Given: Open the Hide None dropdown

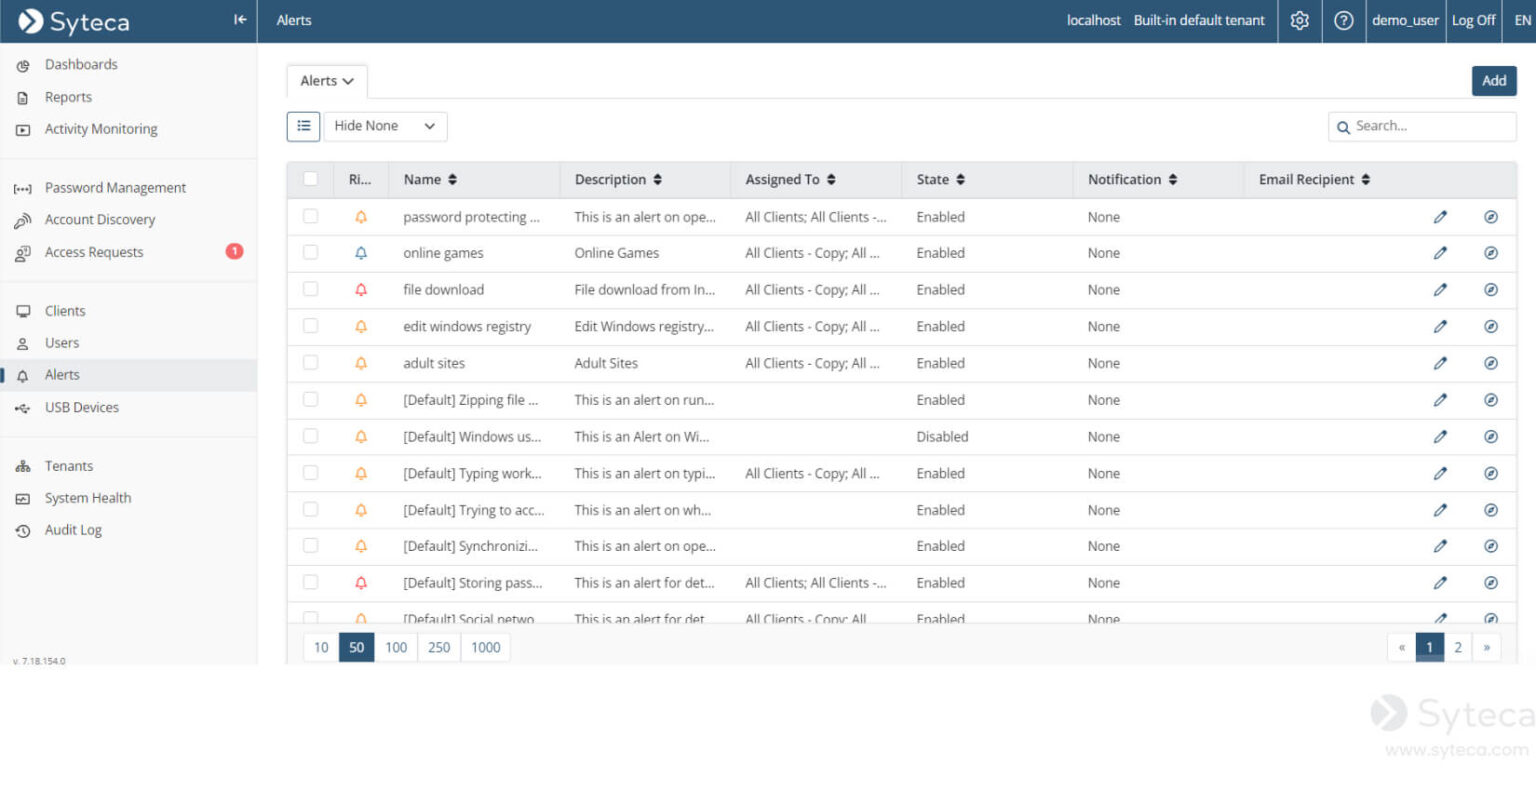Looking at the screenshot, I should 385,126.
